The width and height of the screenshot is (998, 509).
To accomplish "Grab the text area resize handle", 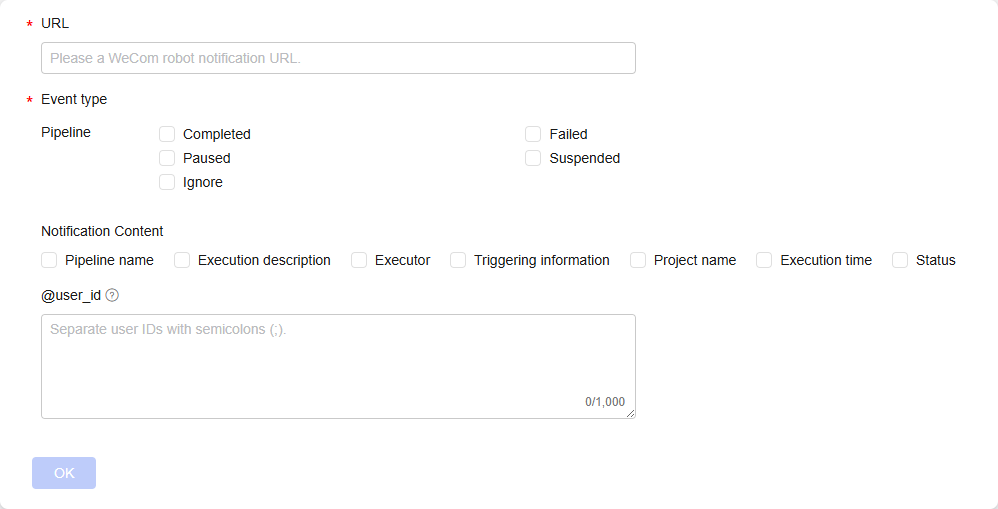I will tap(630, 414).
